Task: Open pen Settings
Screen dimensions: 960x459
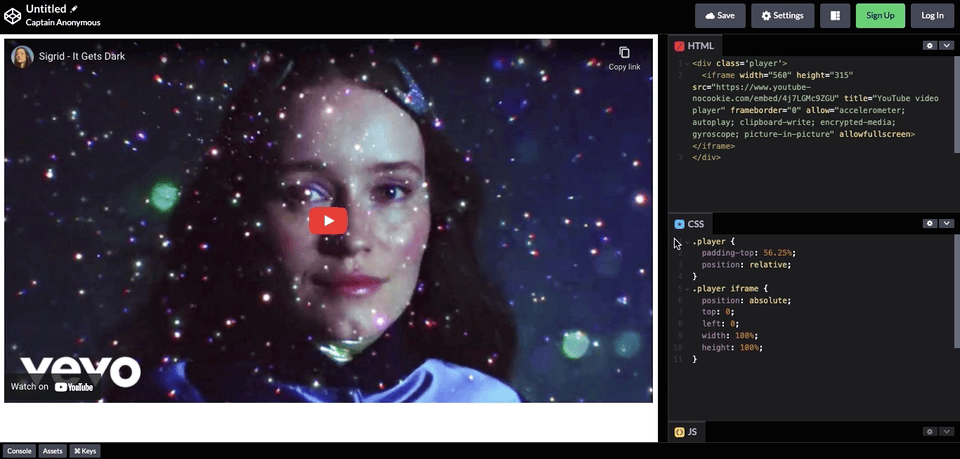Action: pyautogui.click(x=782, y=16)
